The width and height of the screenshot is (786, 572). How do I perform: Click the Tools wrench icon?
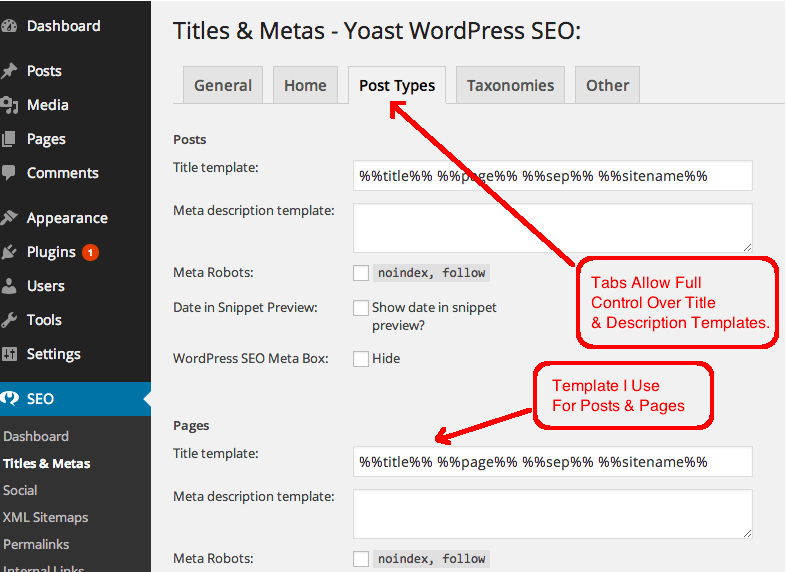coord(9,320)
